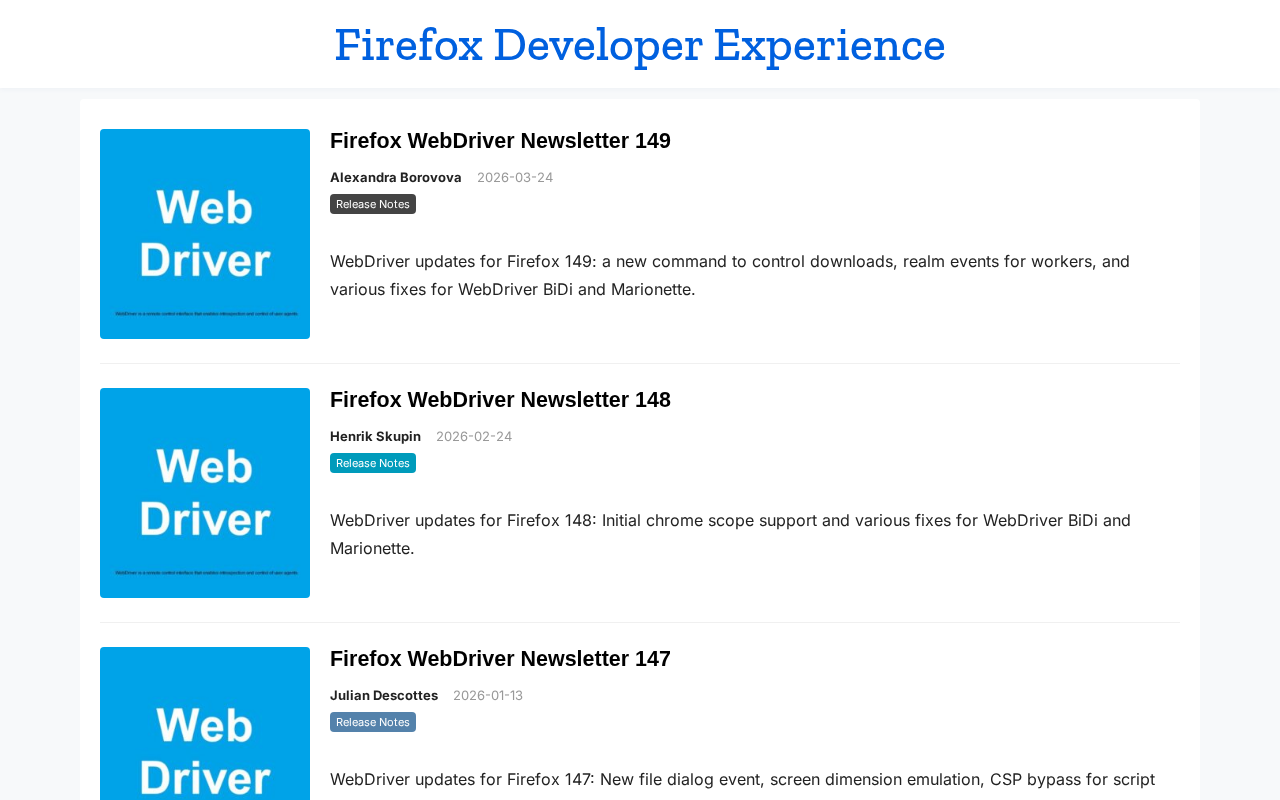Click the 2026-01-13 post date
Screen dimensions: 1280x800
pos(488,695)
